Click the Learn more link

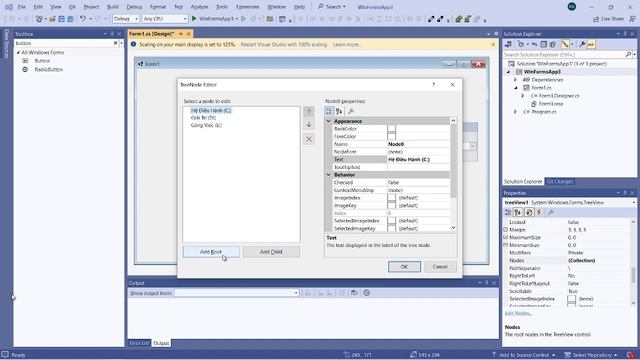point(347,44)
